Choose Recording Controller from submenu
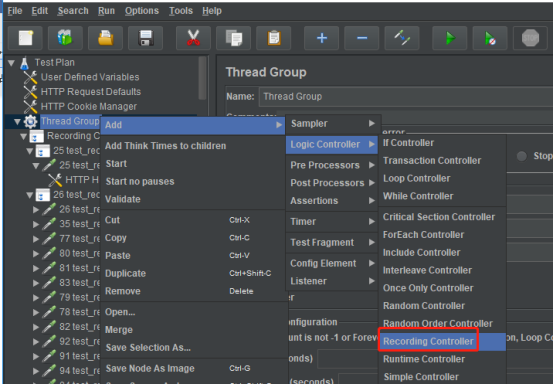This screenshot has width=554, height=385. point(442,342)
